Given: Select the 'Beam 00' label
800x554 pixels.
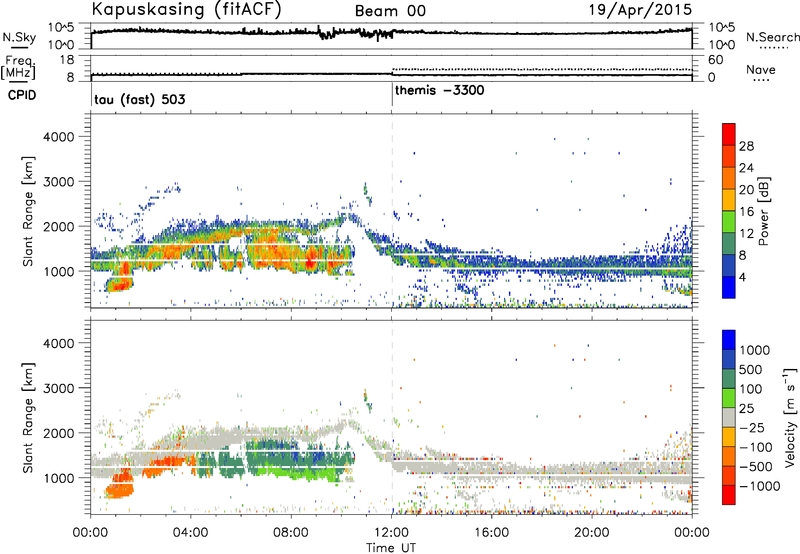Looking at the screenshot, I should click(x=390, y=11).
